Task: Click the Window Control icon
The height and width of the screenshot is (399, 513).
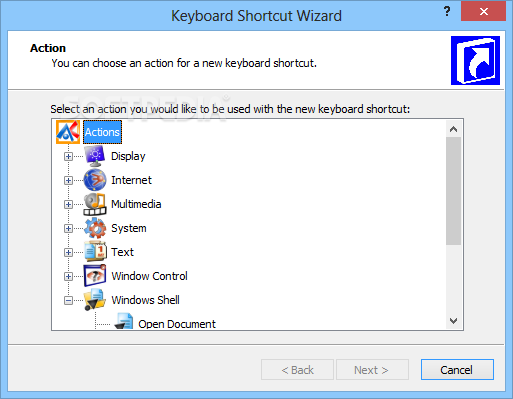Action: (95, 276)
